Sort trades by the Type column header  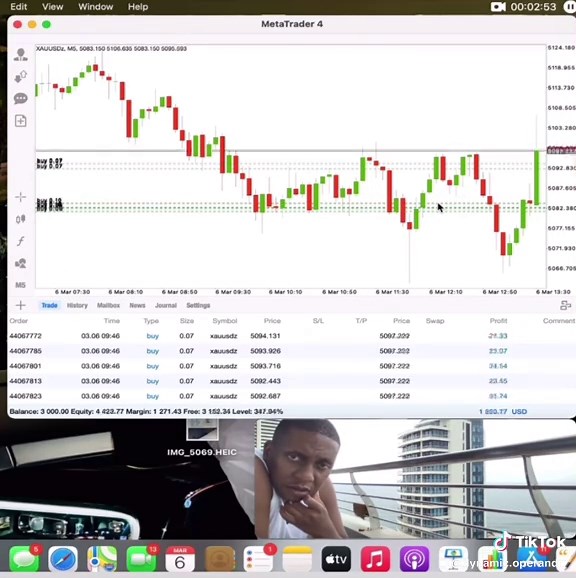[x=151, y=321]
